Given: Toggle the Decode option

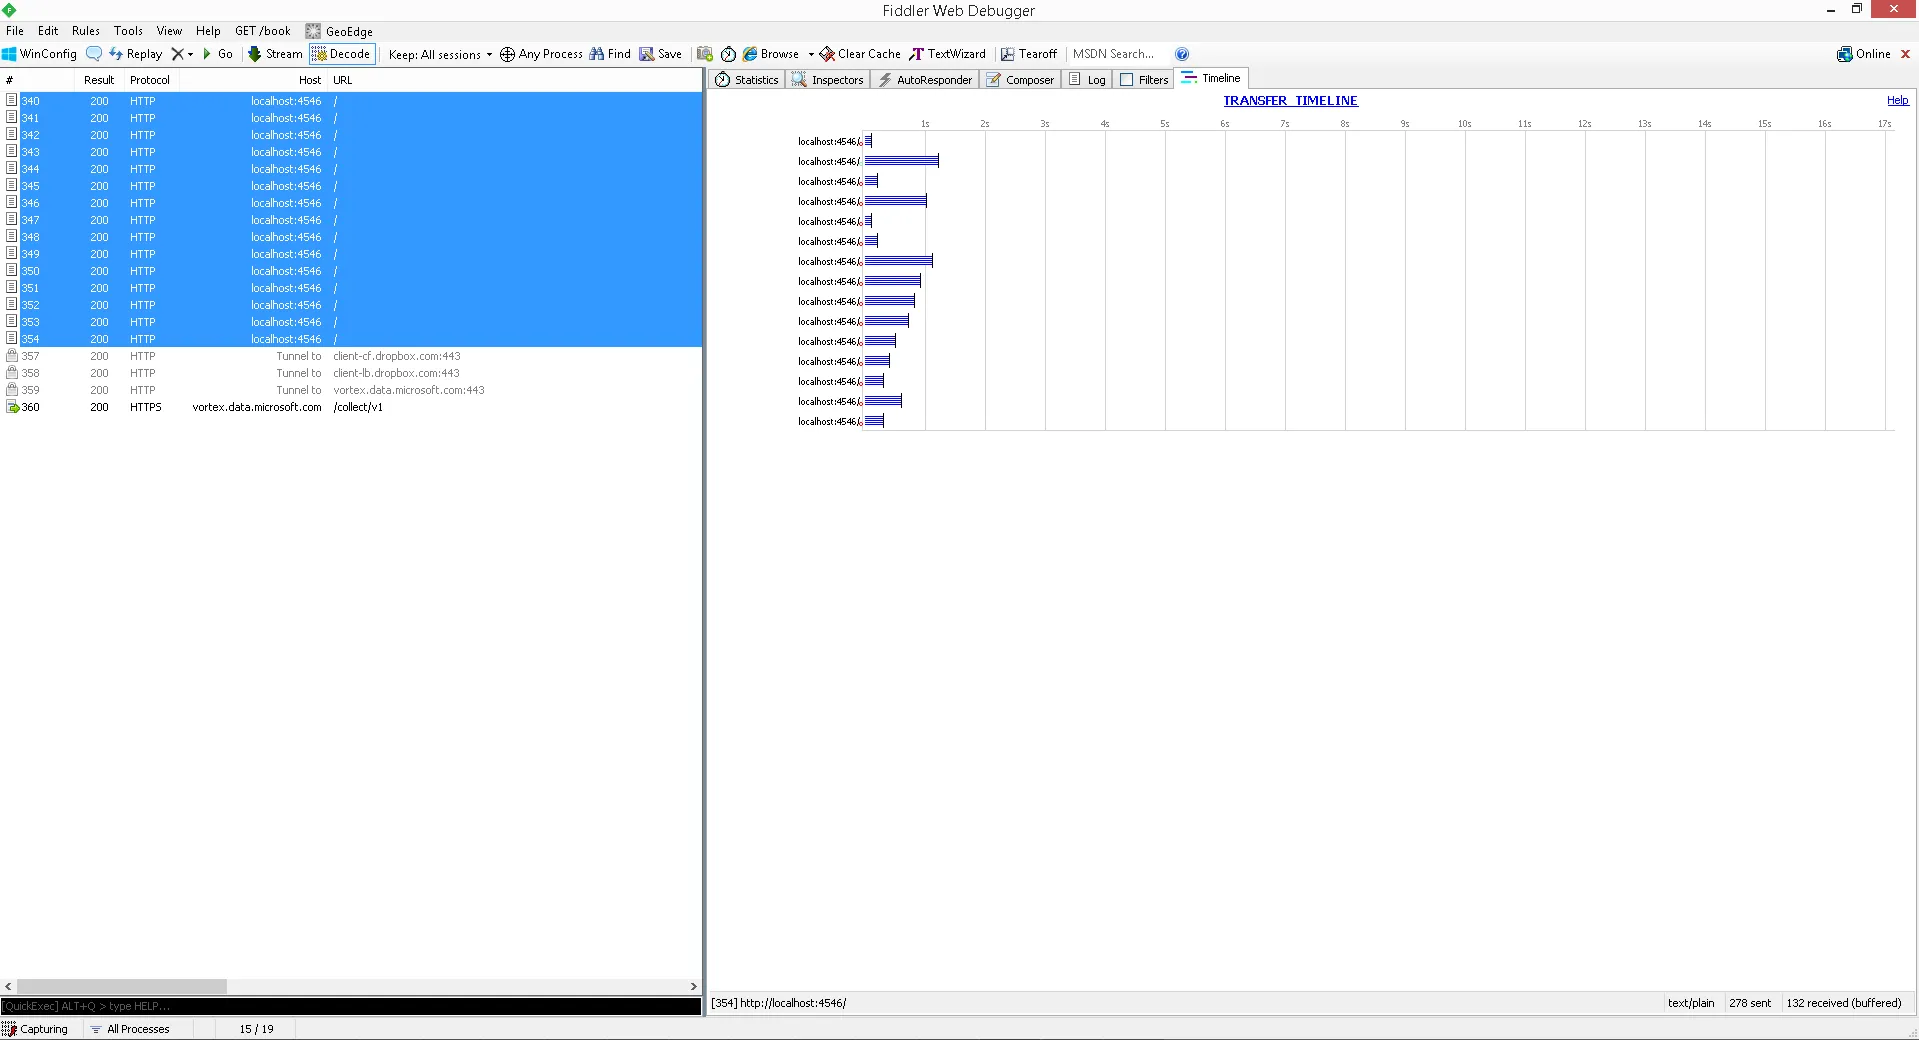Looking at the screenshot, I should 342,54.
